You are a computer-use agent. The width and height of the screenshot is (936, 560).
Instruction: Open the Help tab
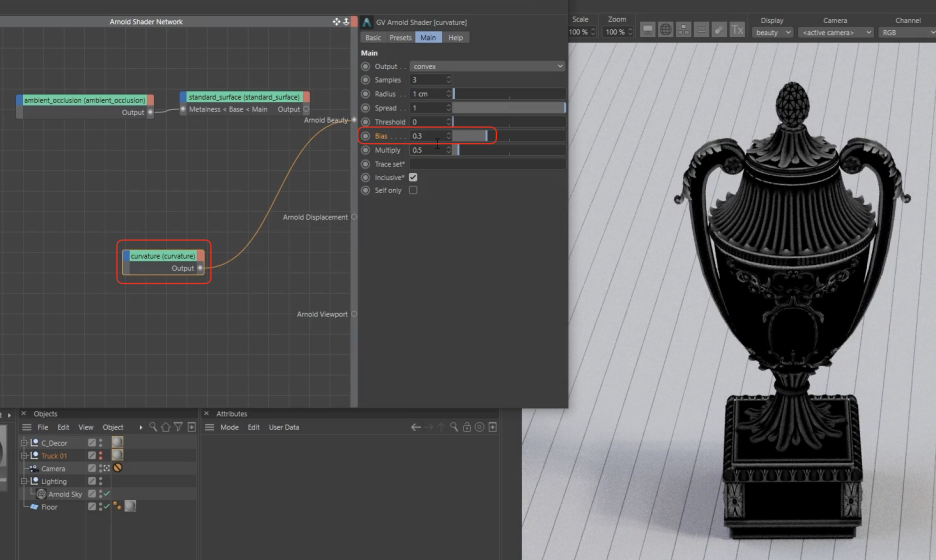pyautogui.click(x=455, y=38)
